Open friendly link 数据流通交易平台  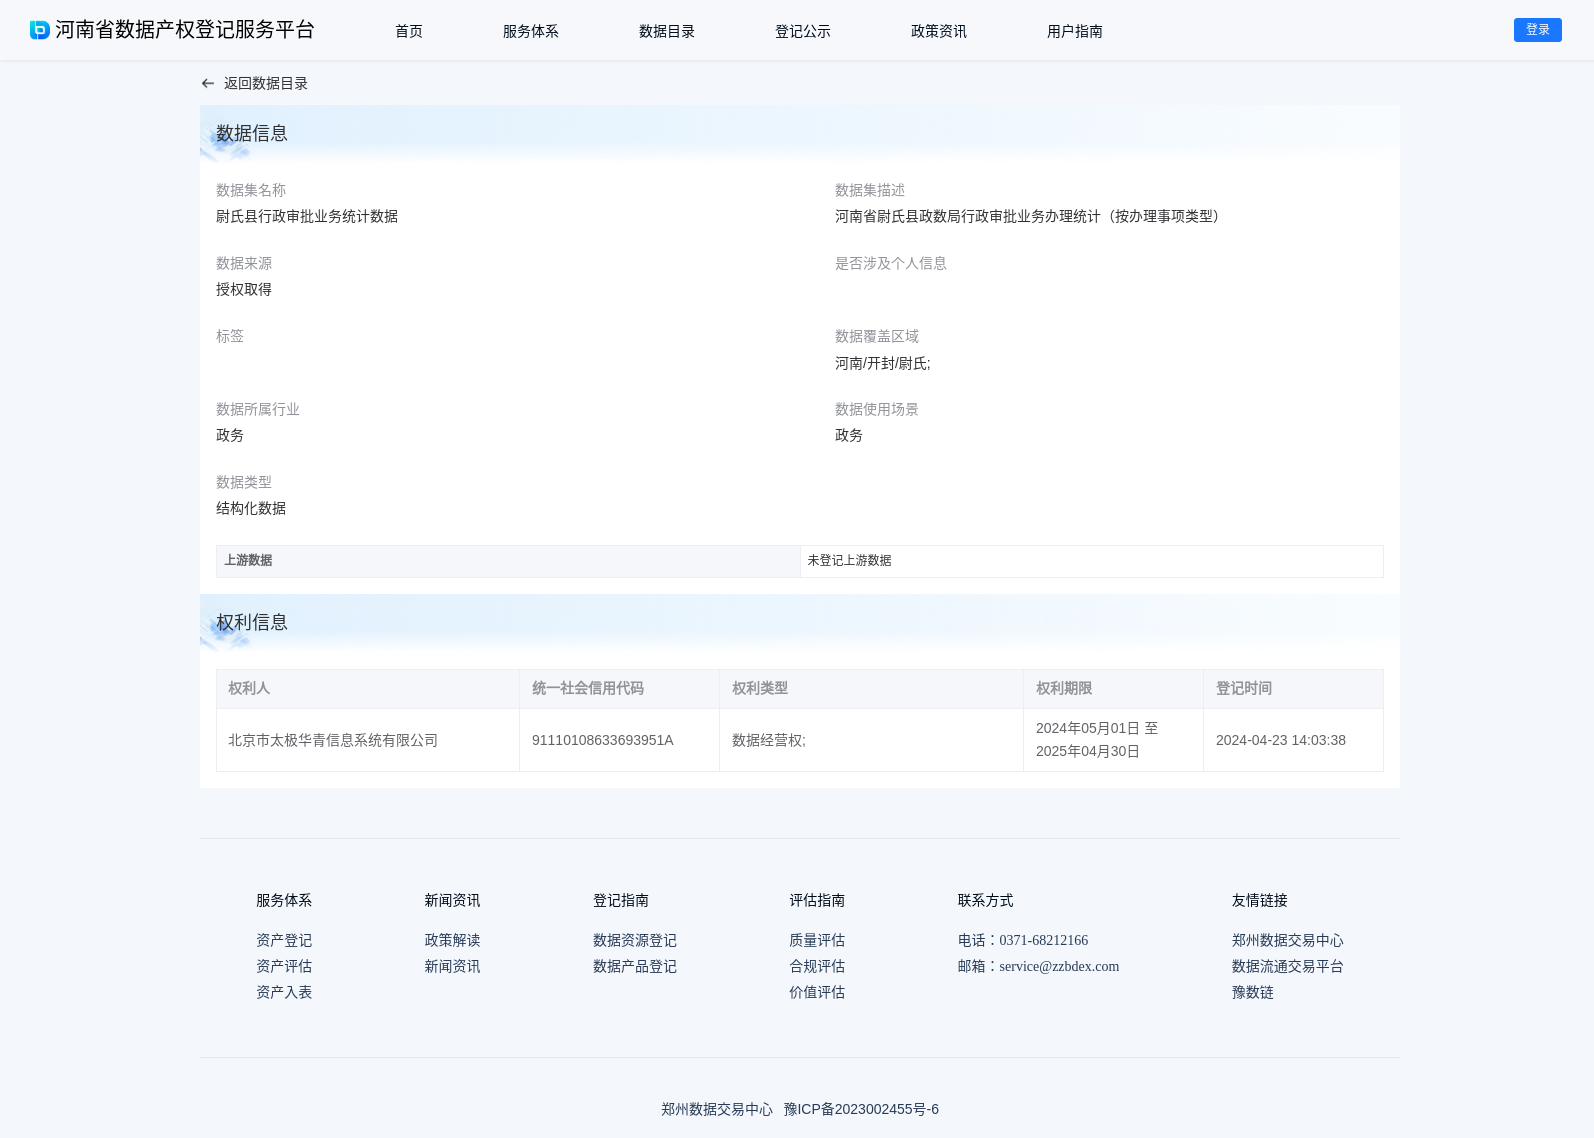tap(1288, 966)
